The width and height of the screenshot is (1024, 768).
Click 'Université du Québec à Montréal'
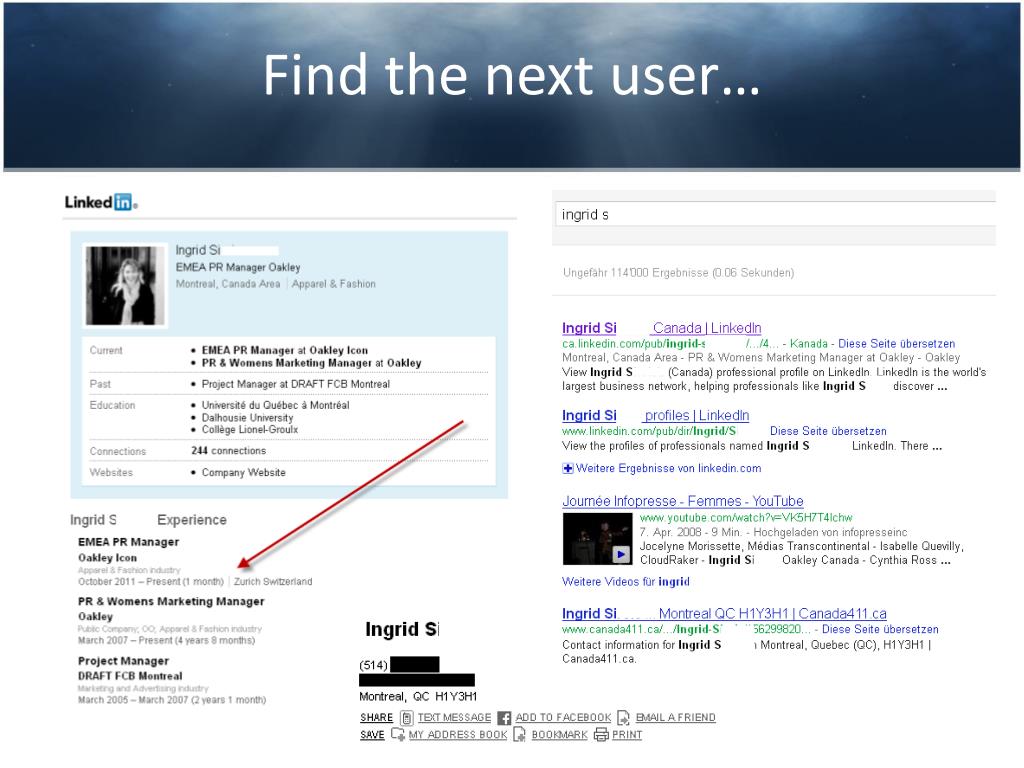(x=276, y=405)
